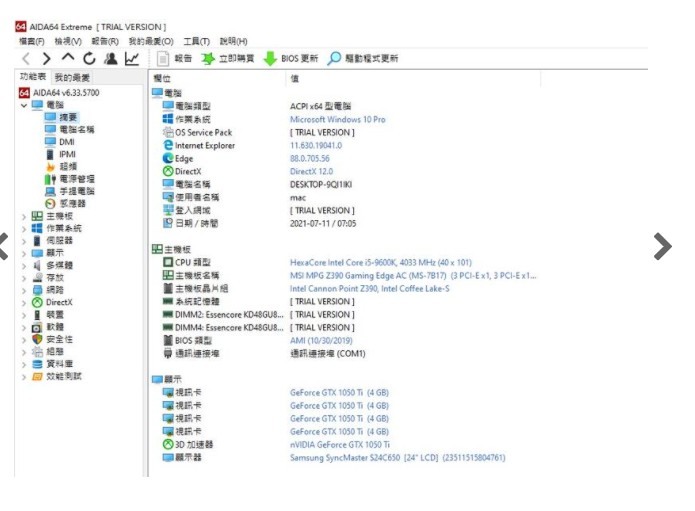
Task: Open the Tools (T) menu
Action: pyautogui.click(x=196, y=41)
